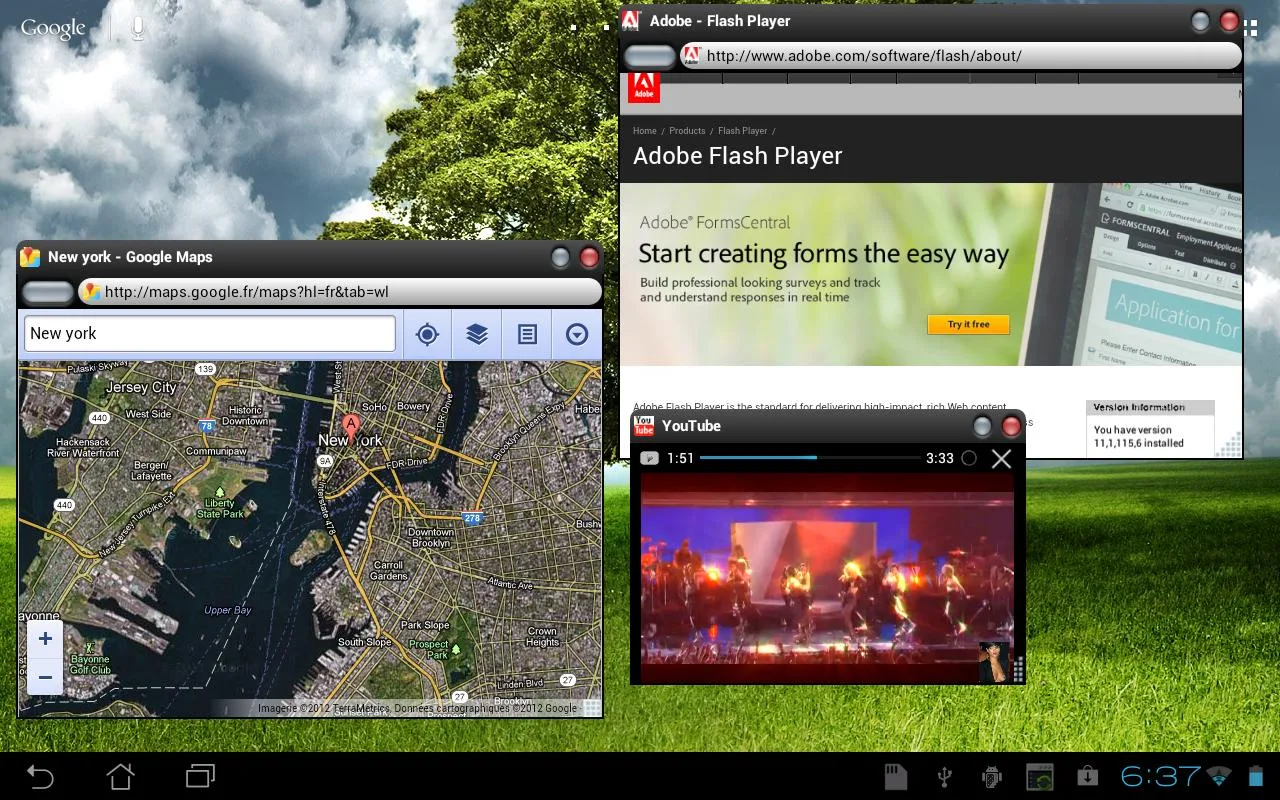
Task: Open the download notification bag icon
Action: click(x=1087, y=776)
